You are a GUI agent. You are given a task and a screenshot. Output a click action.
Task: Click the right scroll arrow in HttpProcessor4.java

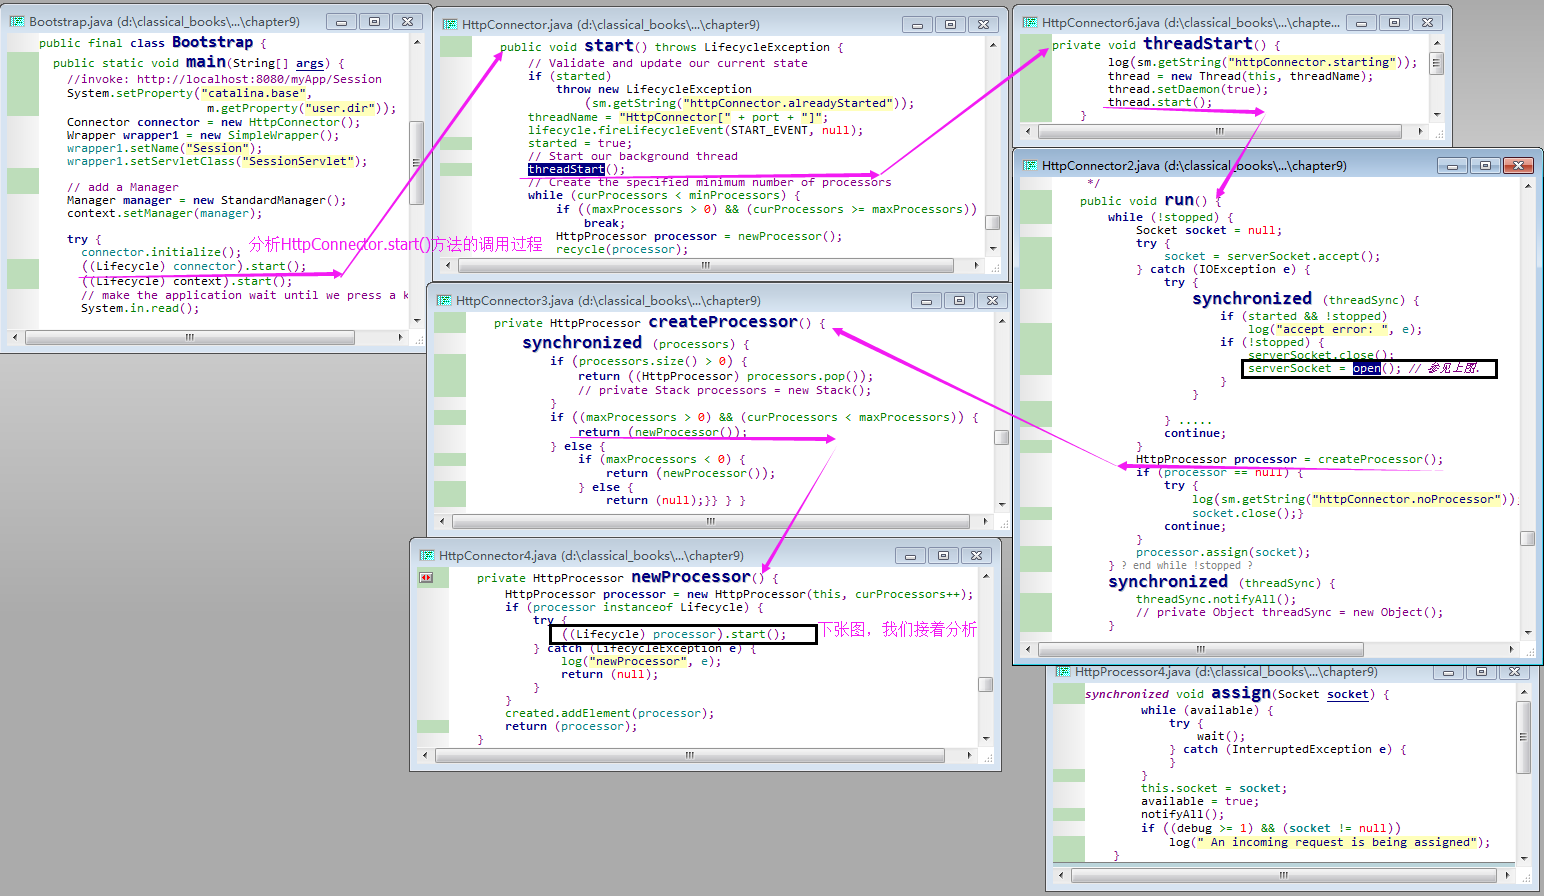(1508, 875)
